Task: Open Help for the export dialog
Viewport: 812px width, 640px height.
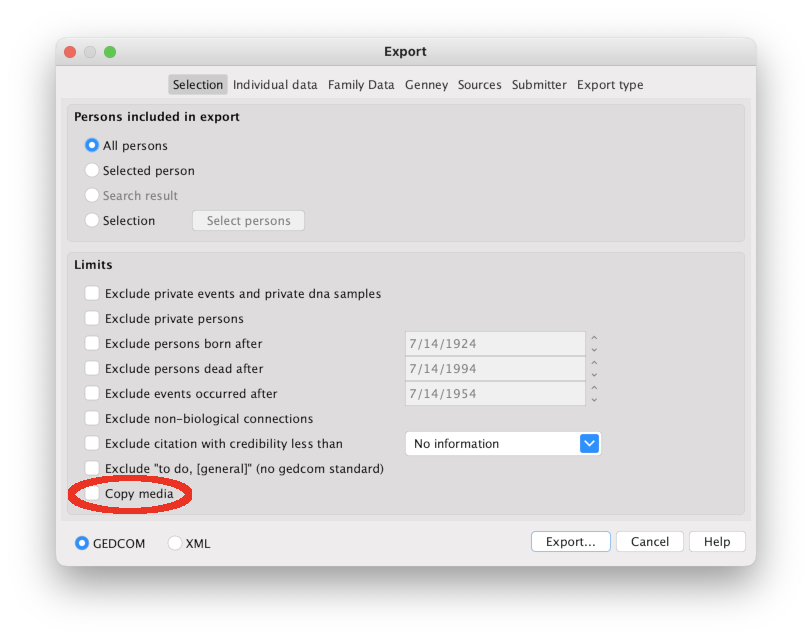Action: pos(717,542)
